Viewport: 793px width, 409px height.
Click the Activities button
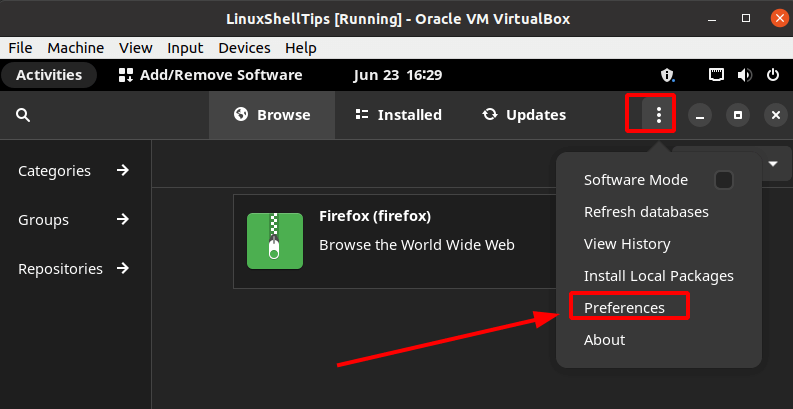coord(49,75)
